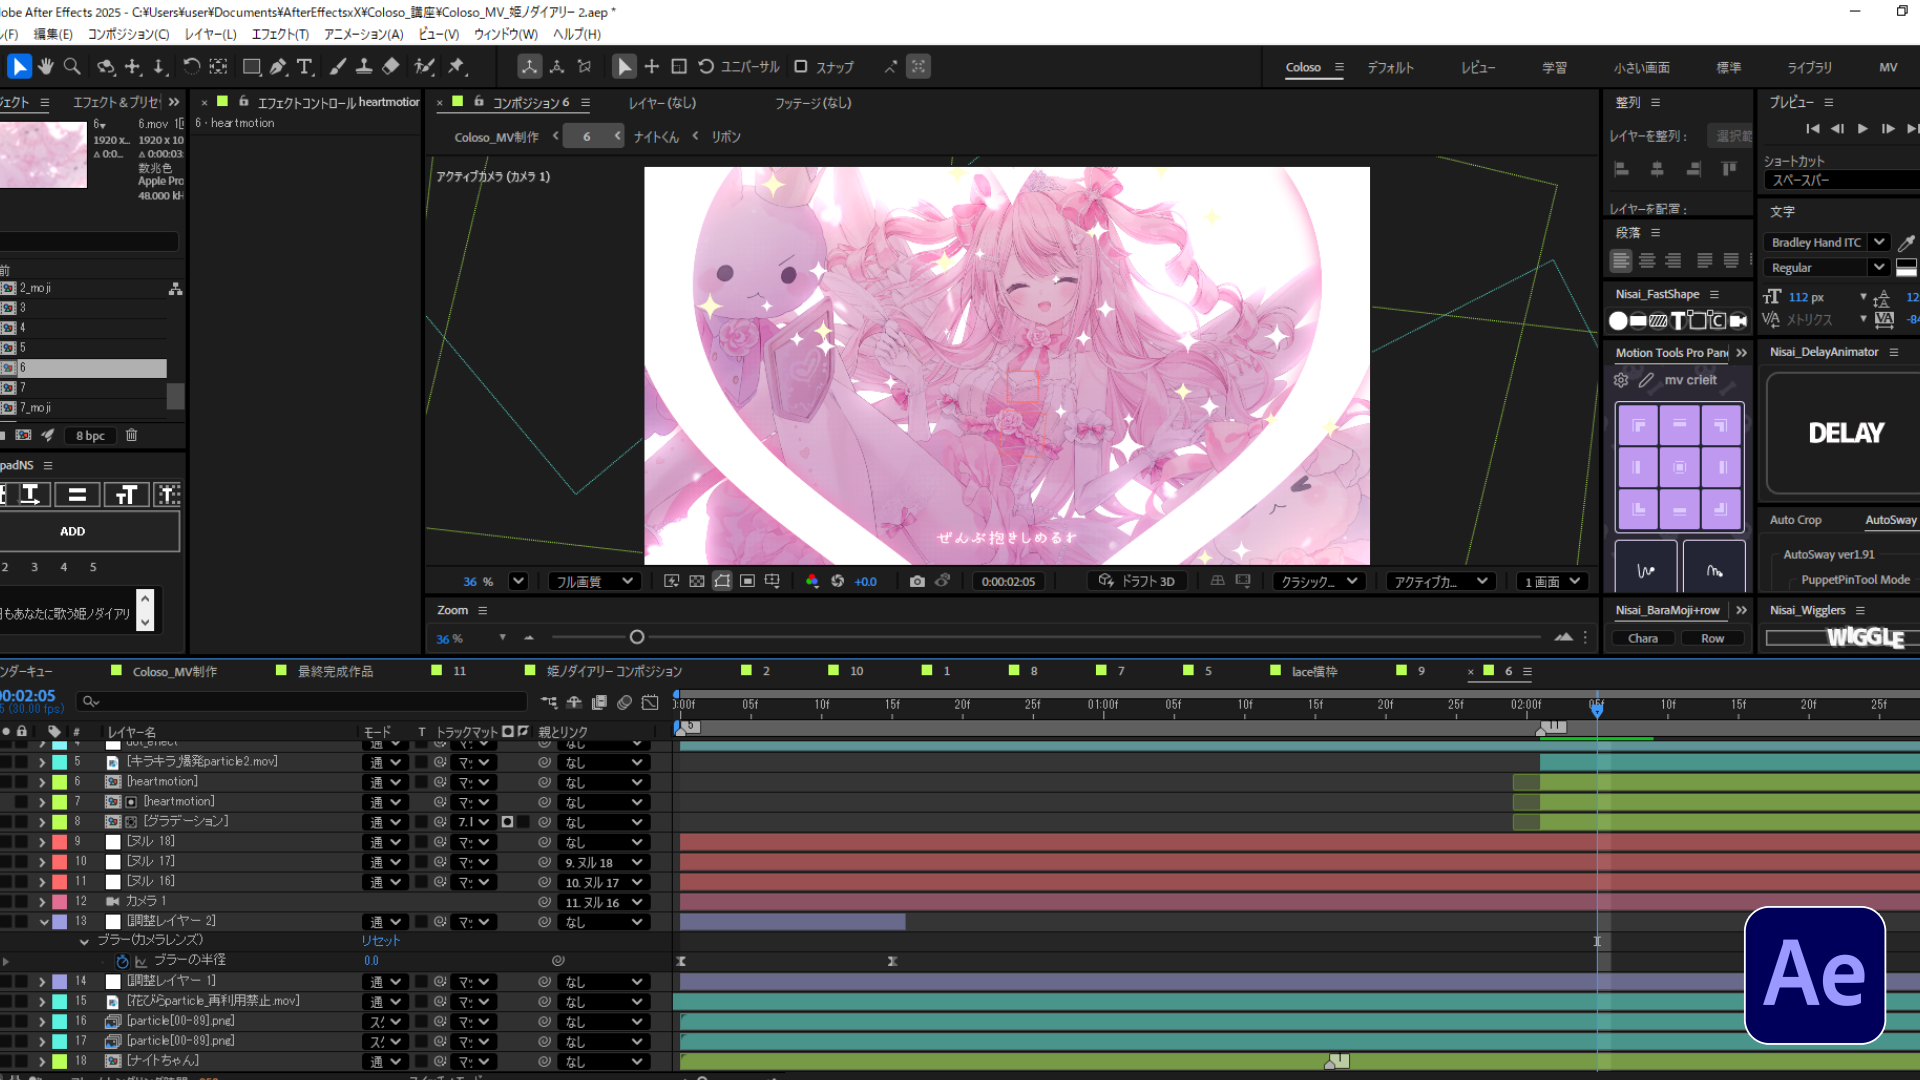This screenshot has width=1920, height=1080.
Task: Adjust the Zoom panel slider handle
Action: 636,638
